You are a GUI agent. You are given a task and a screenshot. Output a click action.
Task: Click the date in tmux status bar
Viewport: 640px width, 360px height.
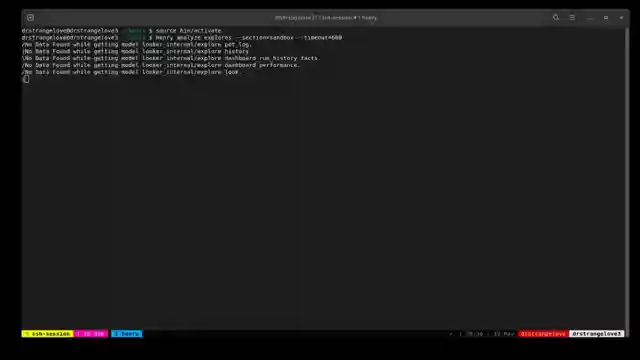pyautogui.click(x=504, y=334)
